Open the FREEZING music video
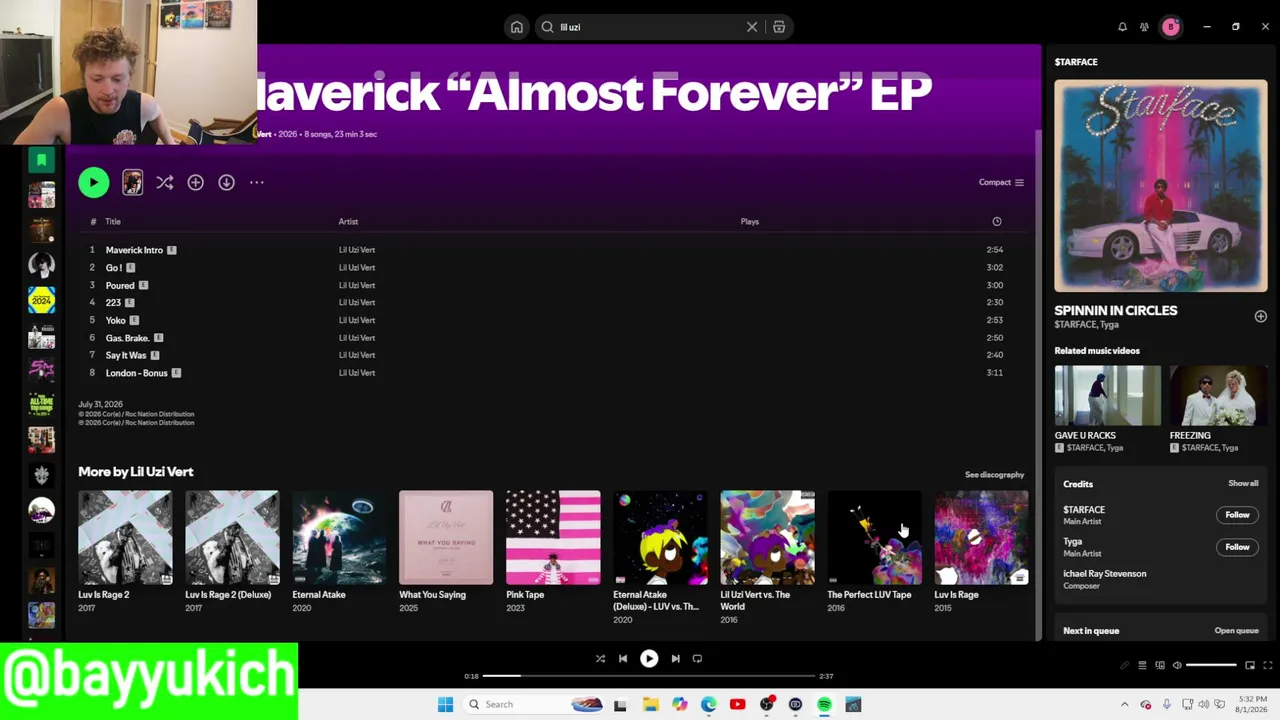The width and height of the screenshot is (1280, 720). (1218, 395)
